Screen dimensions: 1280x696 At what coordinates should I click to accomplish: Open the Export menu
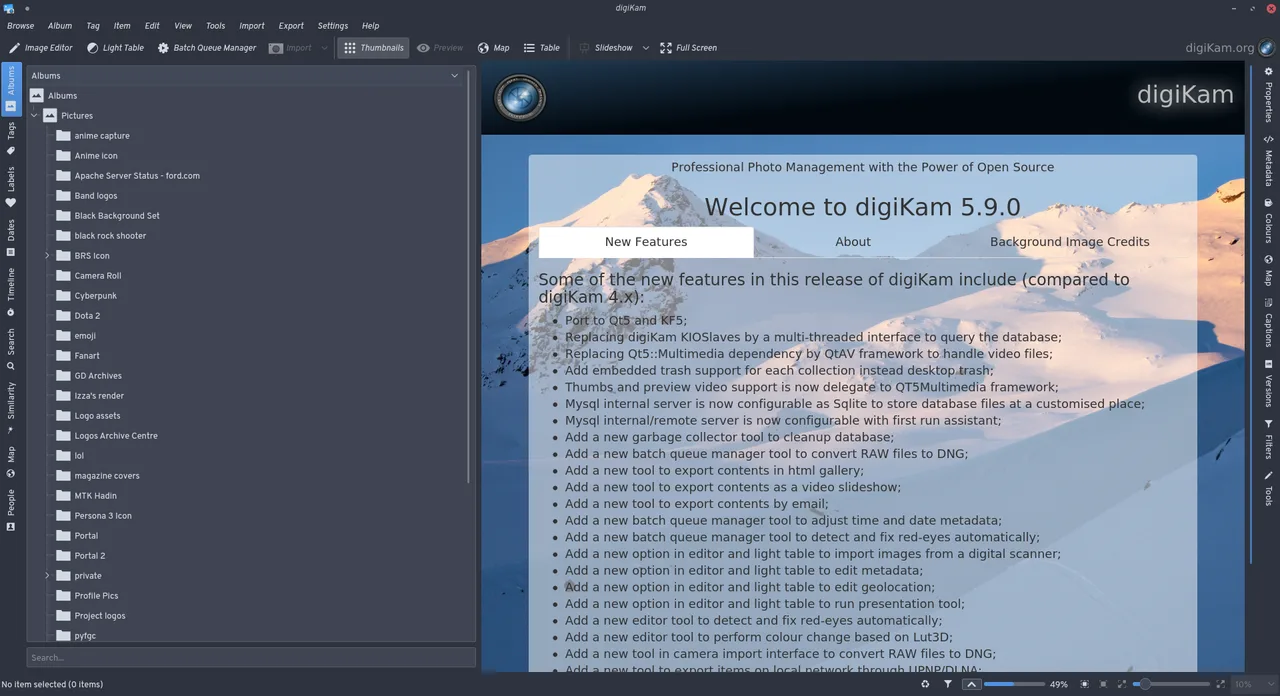click(x=291, y=26)
